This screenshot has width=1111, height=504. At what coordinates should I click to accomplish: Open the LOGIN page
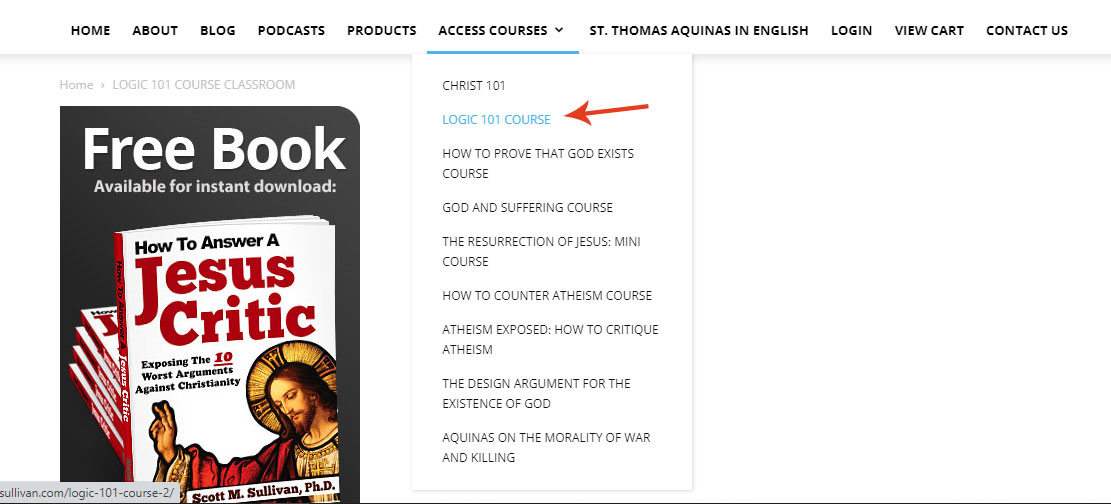[x=852, y=30]
